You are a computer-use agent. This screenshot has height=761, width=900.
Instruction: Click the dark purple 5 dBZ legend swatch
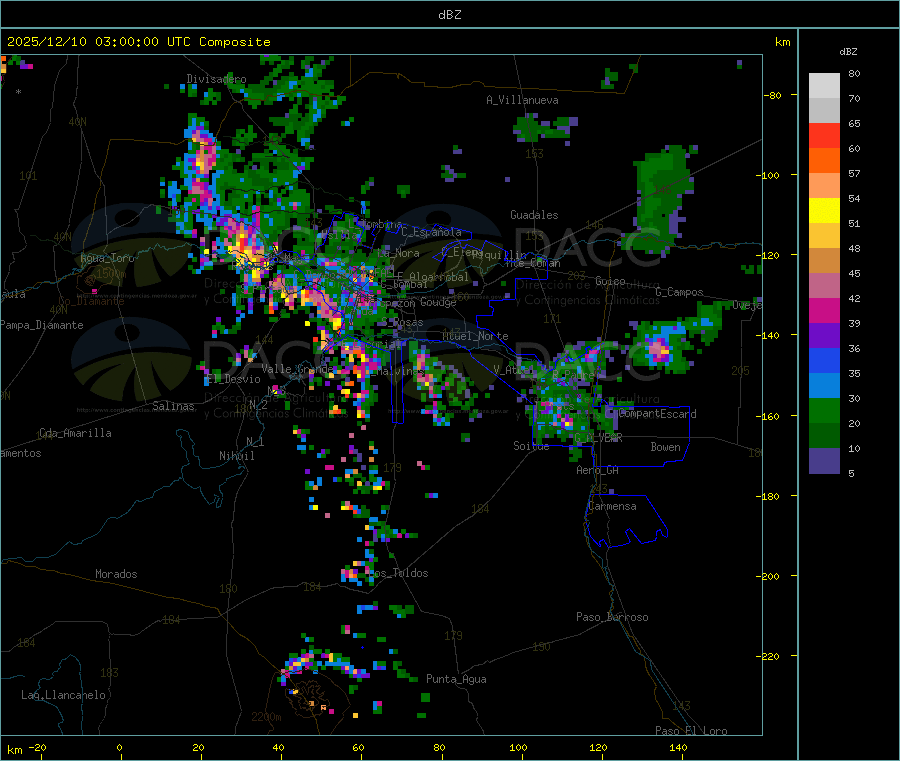point(824,461)
